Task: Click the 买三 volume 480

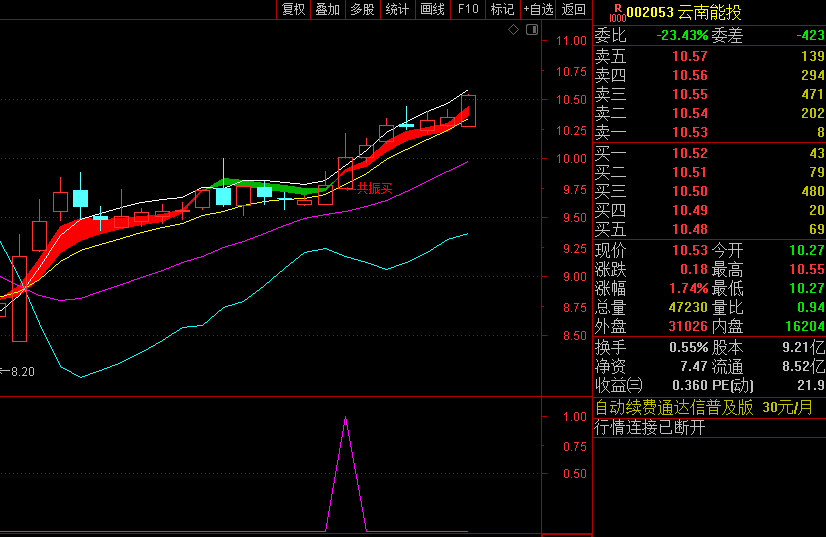Action: click(812, 191)
